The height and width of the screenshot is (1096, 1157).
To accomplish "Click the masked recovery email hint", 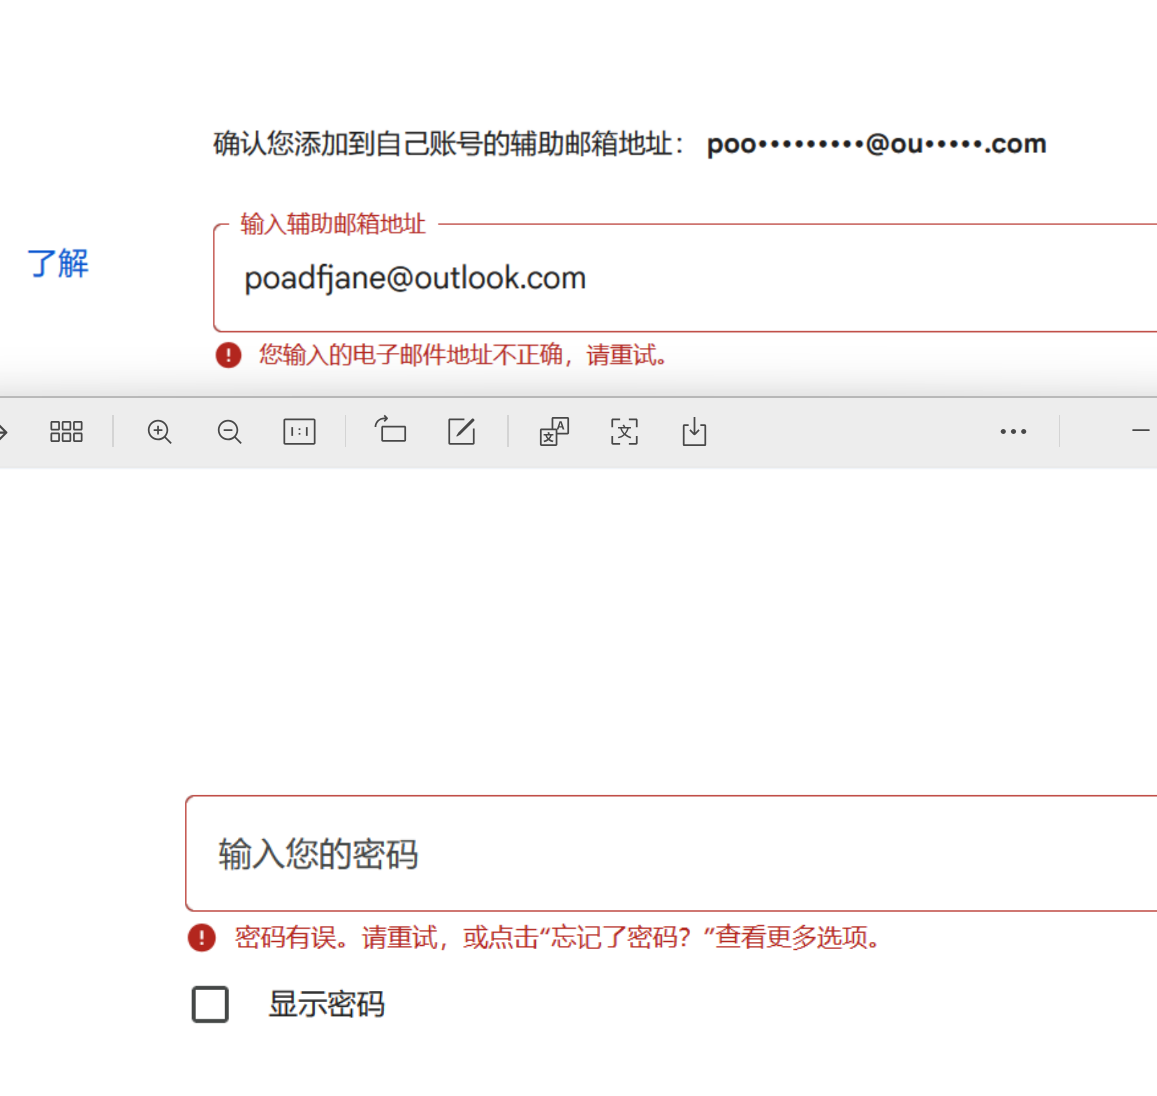I will point(876,144).
